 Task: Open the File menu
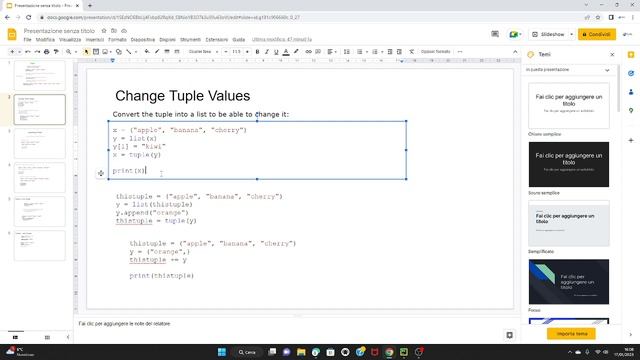tap(27, 40)
